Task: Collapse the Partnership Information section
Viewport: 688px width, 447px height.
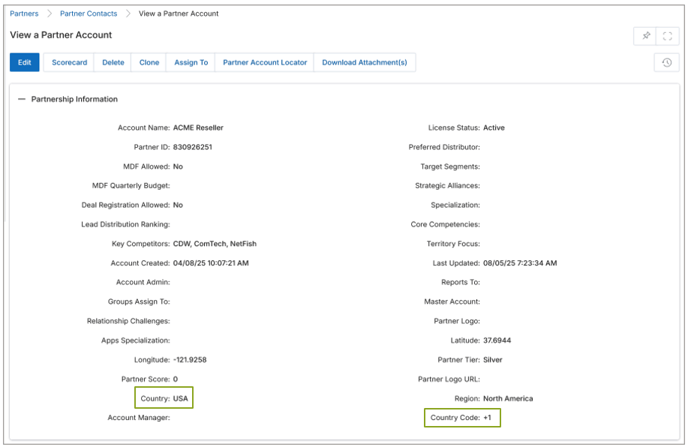Action: pos(22,100)
